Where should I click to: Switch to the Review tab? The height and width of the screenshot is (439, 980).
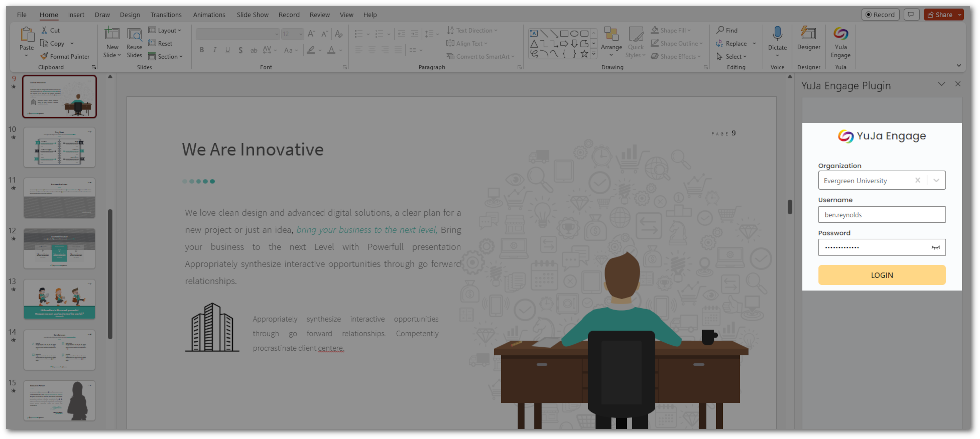(x=319, y=14)
